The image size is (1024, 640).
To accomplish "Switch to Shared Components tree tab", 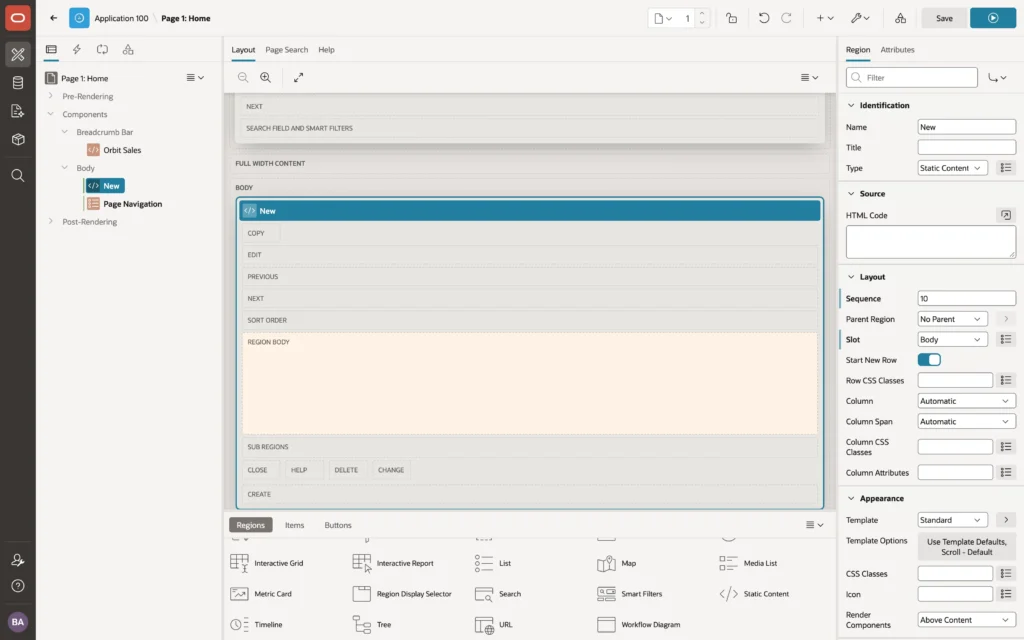I will coord(128,49).
